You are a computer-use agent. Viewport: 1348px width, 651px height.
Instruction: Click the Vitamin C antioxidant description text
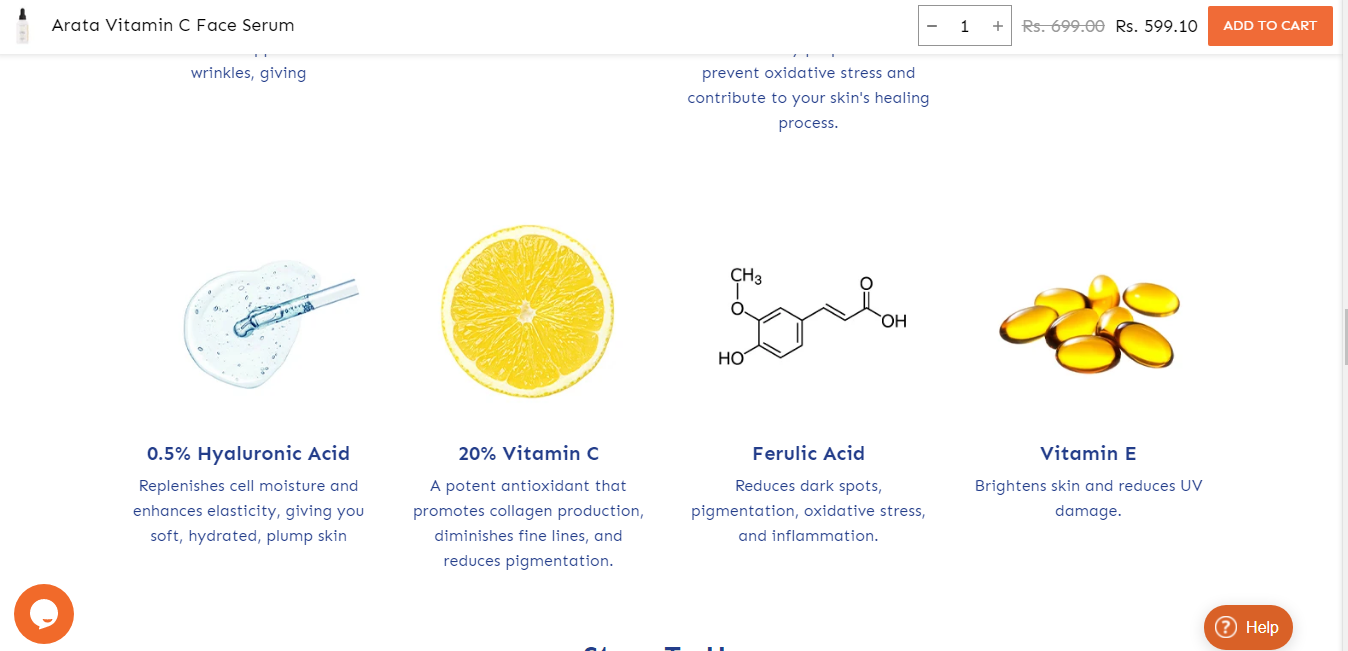pos(528,523)
